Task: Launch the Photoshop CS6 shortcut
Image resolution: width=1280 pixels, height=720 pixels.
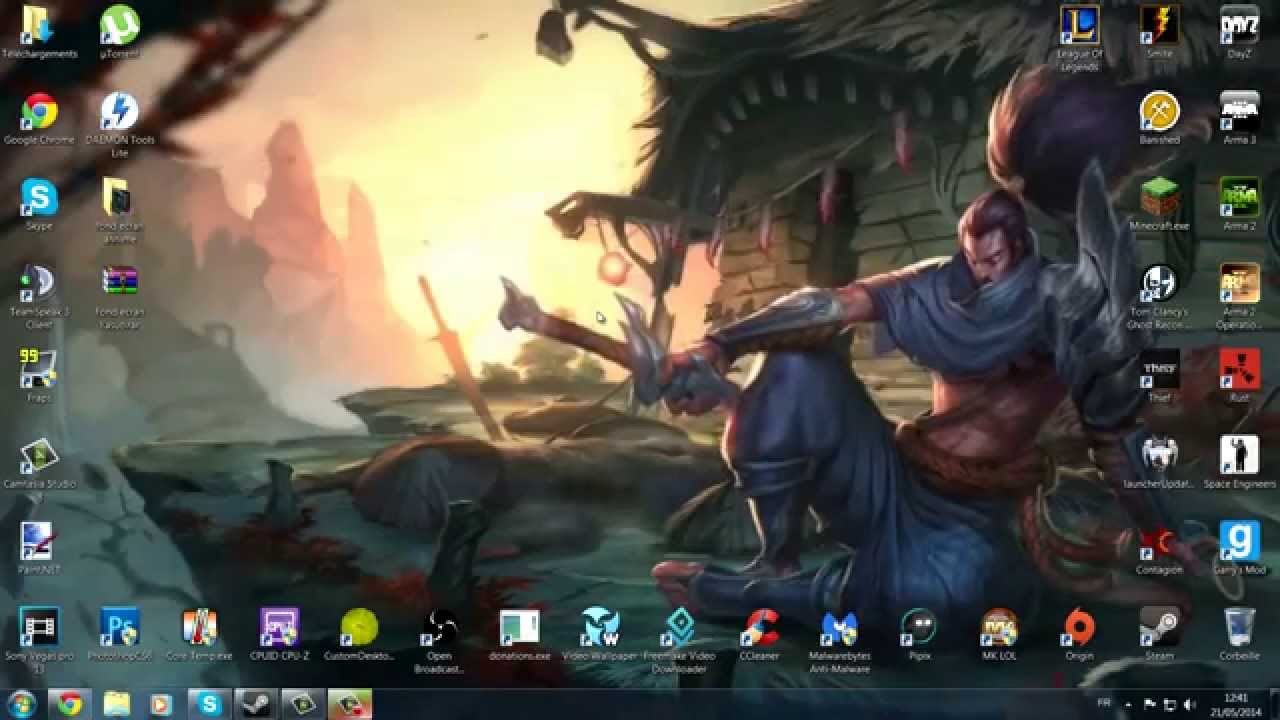Action: (x=120, y=635)
